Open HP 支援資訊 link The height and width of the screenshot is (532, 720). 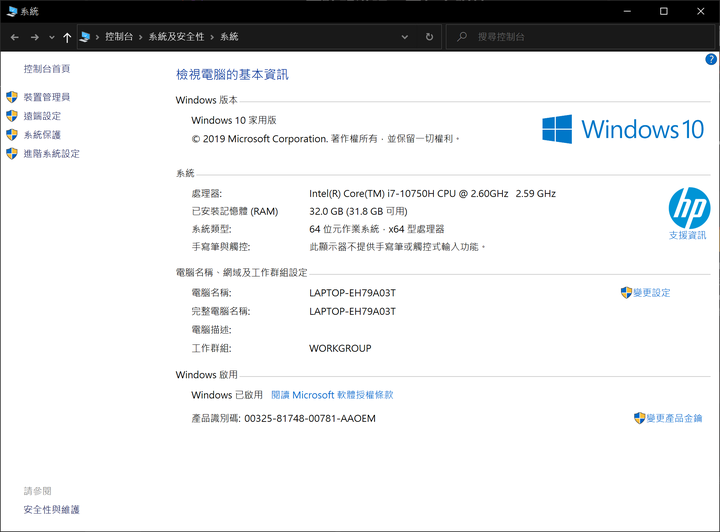687,235
